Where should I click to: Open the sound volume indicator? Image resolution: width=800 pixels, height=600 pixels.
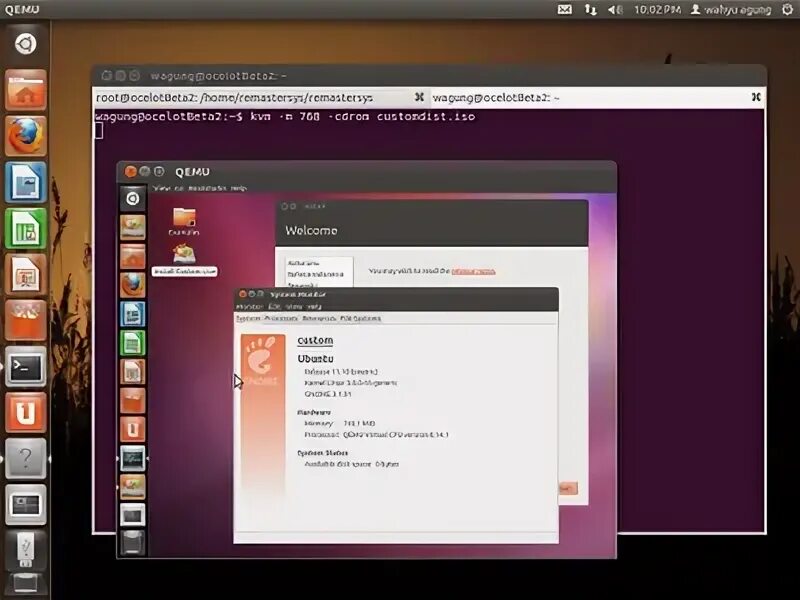(615, 9)
